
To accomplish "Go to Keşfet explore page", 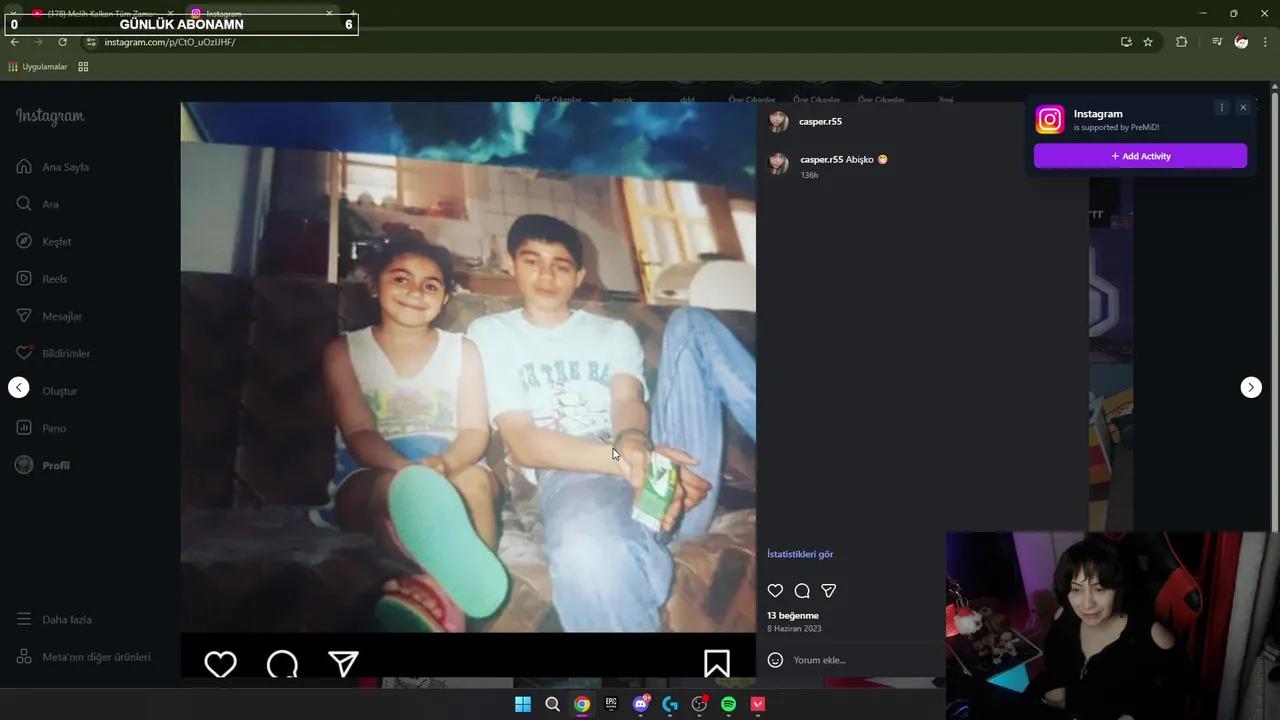I will pos(44,241).
